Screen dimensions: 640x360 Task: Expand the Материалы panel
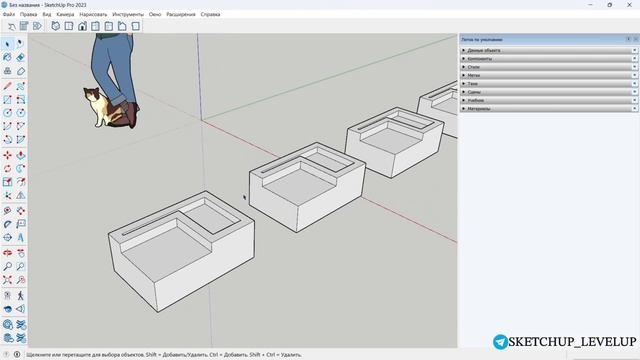pyautogui.click(x=549, y=109)
